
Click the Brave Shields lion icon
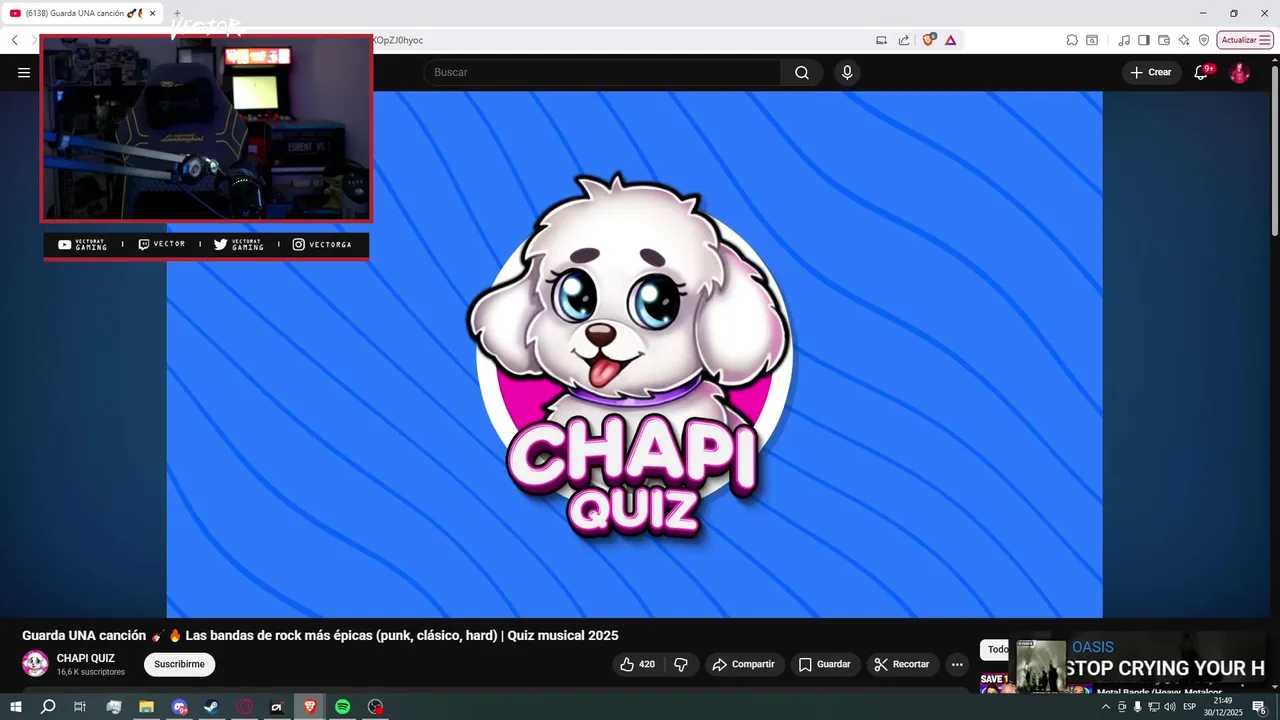tap(929, 40)
